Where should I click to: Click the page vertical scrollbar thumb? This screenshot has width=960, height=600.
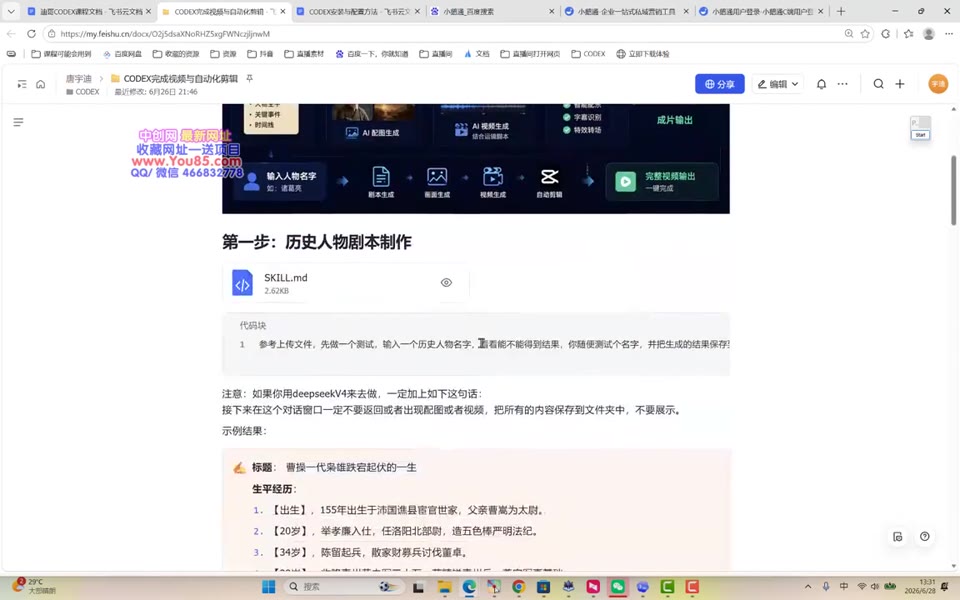pos(953,190)
